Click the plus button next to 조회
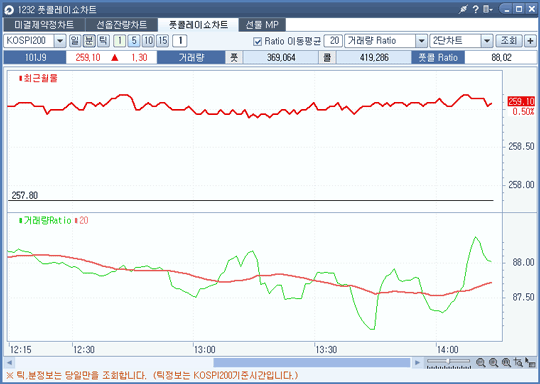 530,41
